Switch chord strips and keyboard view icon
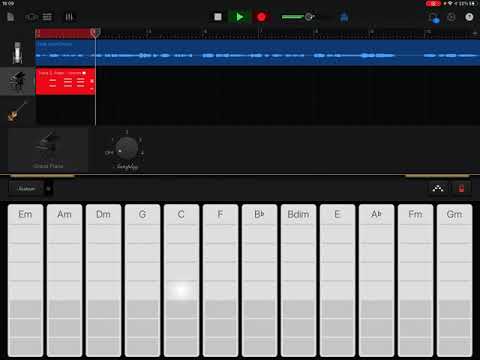The width and height of the screenshot is (480, 360). point(438,189)
